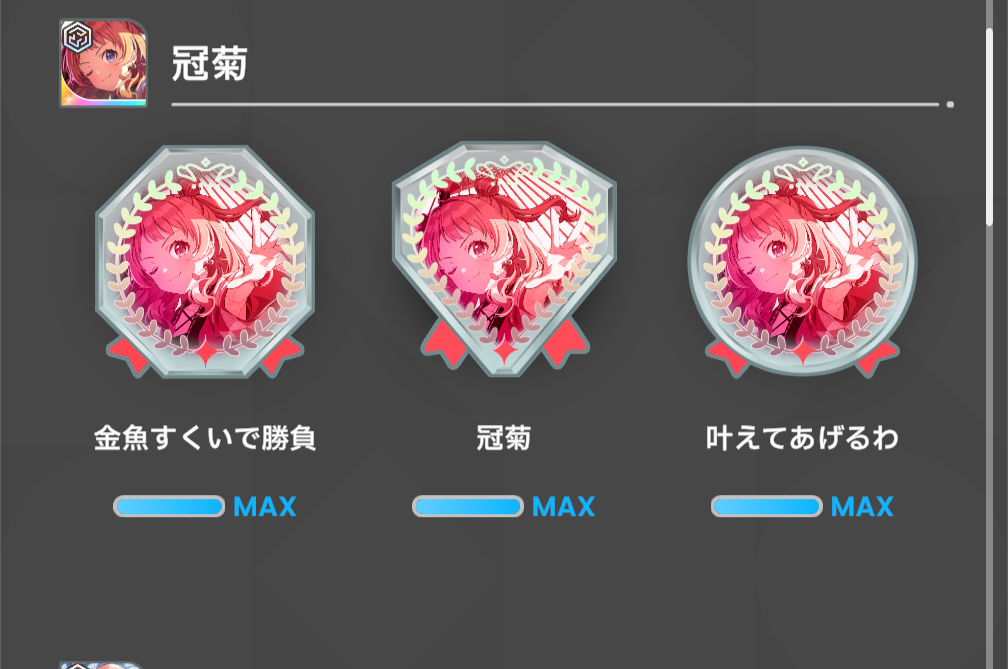Click the 叶えてあげるわ label
Screen dimensions: 1008x669
[x=802, y=438]
